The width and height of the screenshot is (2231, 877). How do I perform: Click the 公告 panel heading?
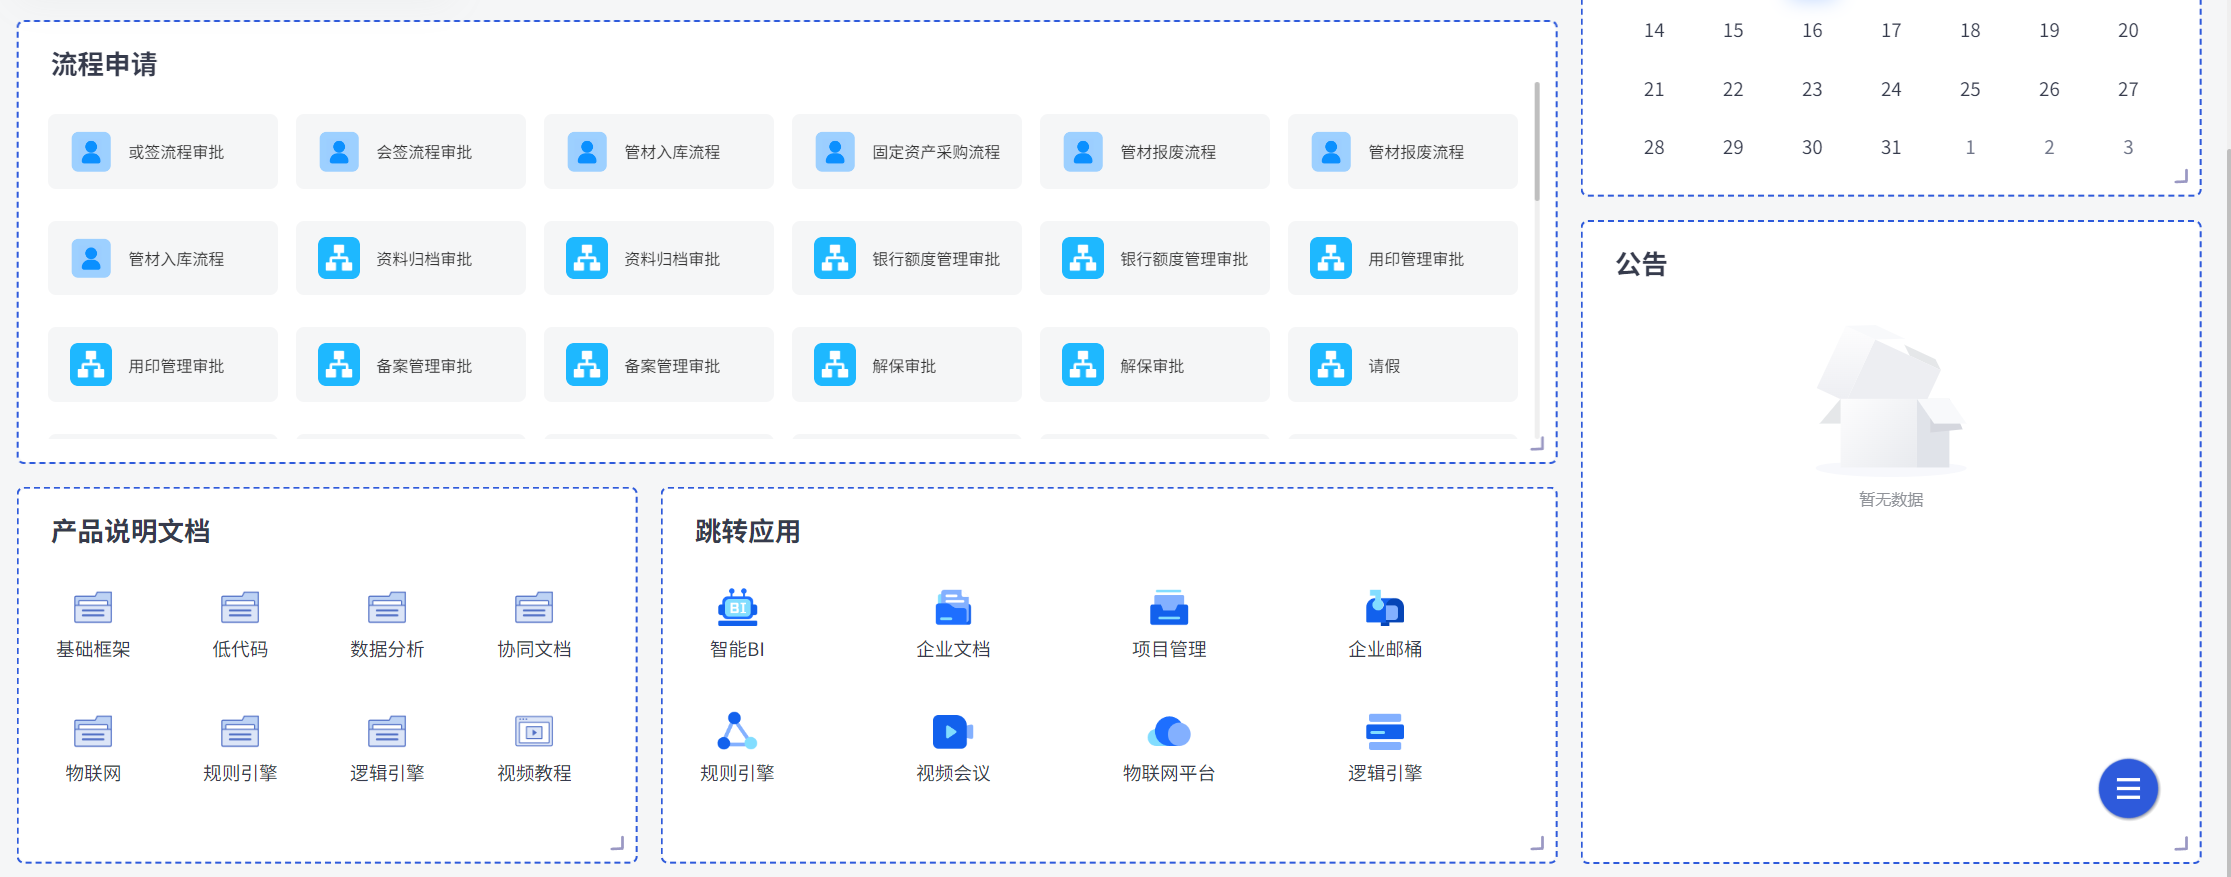[x=1642, y=265]
